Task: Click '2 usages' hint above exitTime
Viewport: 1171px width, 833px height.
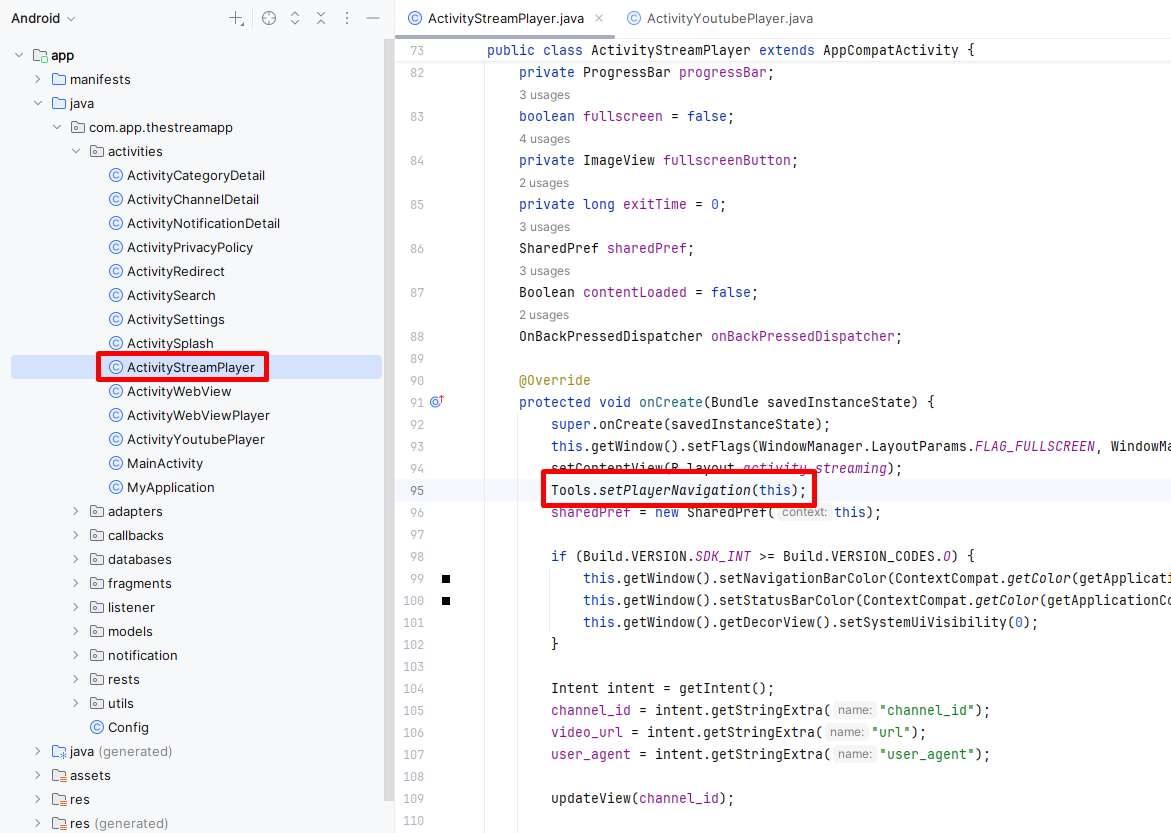Action: click(x=544, y=183)
